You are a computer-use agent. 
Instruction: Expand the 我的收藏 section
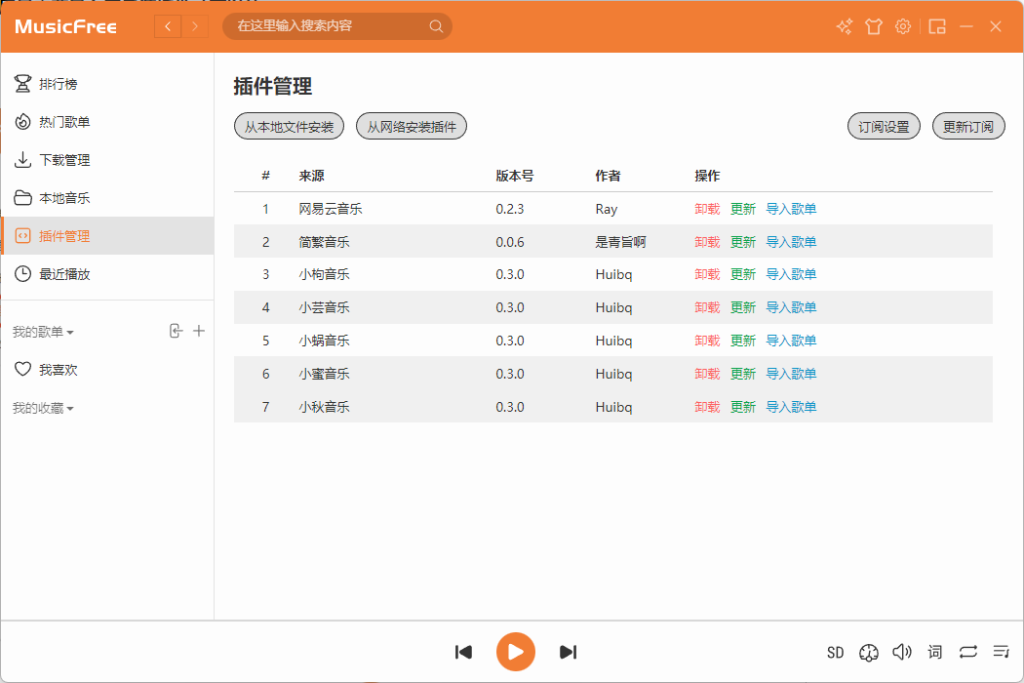click(43, 408)
